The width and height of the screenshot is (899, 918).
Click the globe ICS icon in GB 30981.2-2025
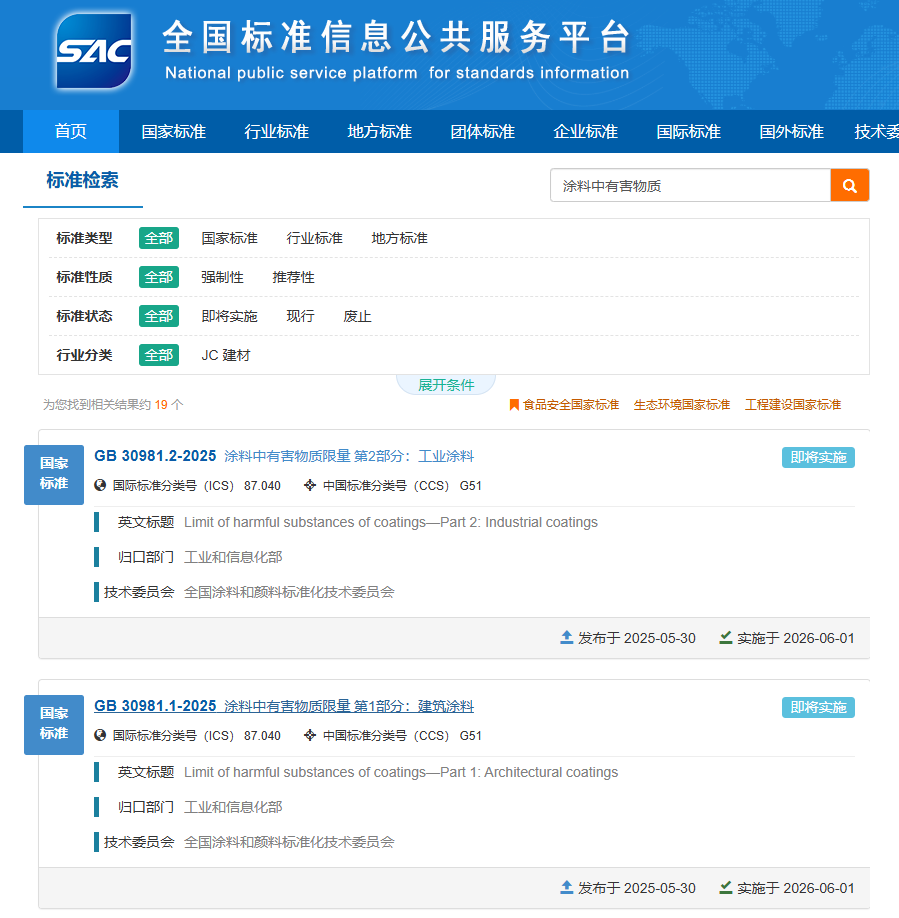pyautogui.click(x=100, y=486)
